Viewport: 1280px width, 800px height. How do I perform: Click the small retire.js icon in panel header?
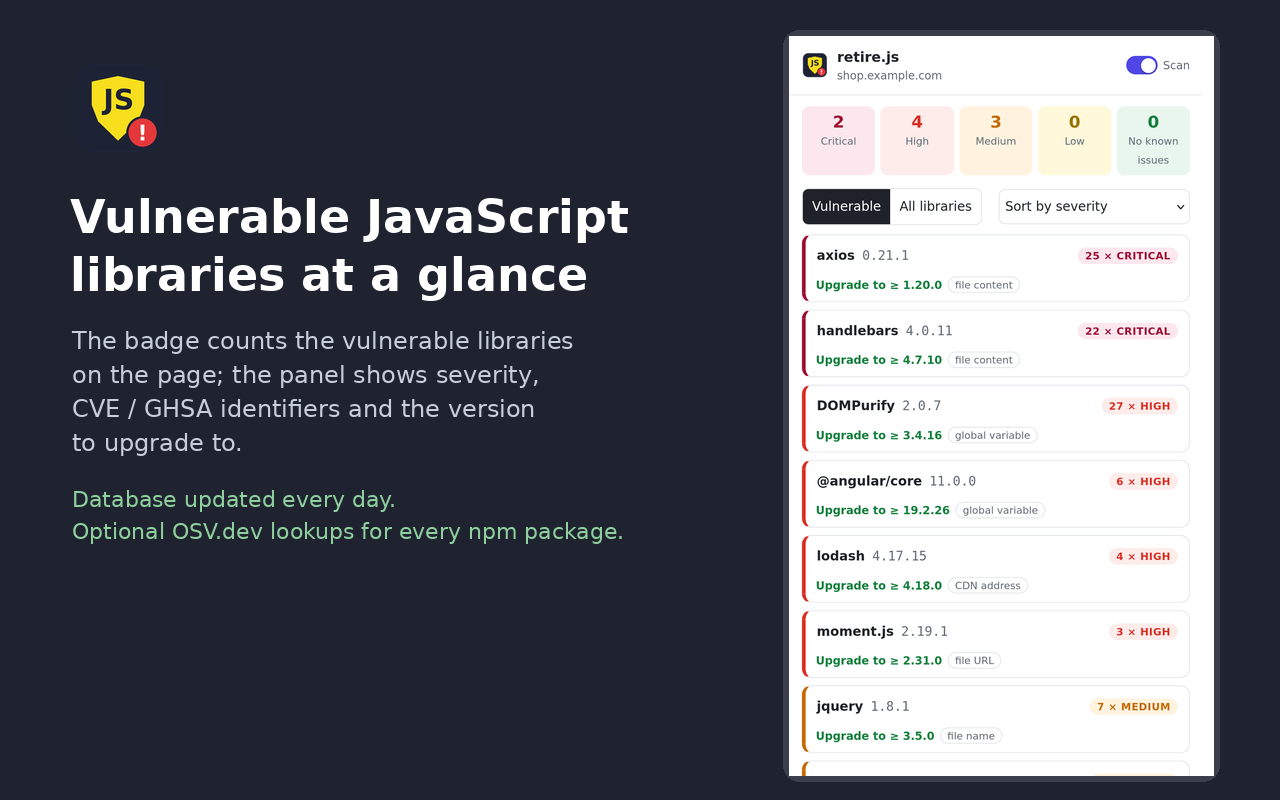(x=815, y=65)
